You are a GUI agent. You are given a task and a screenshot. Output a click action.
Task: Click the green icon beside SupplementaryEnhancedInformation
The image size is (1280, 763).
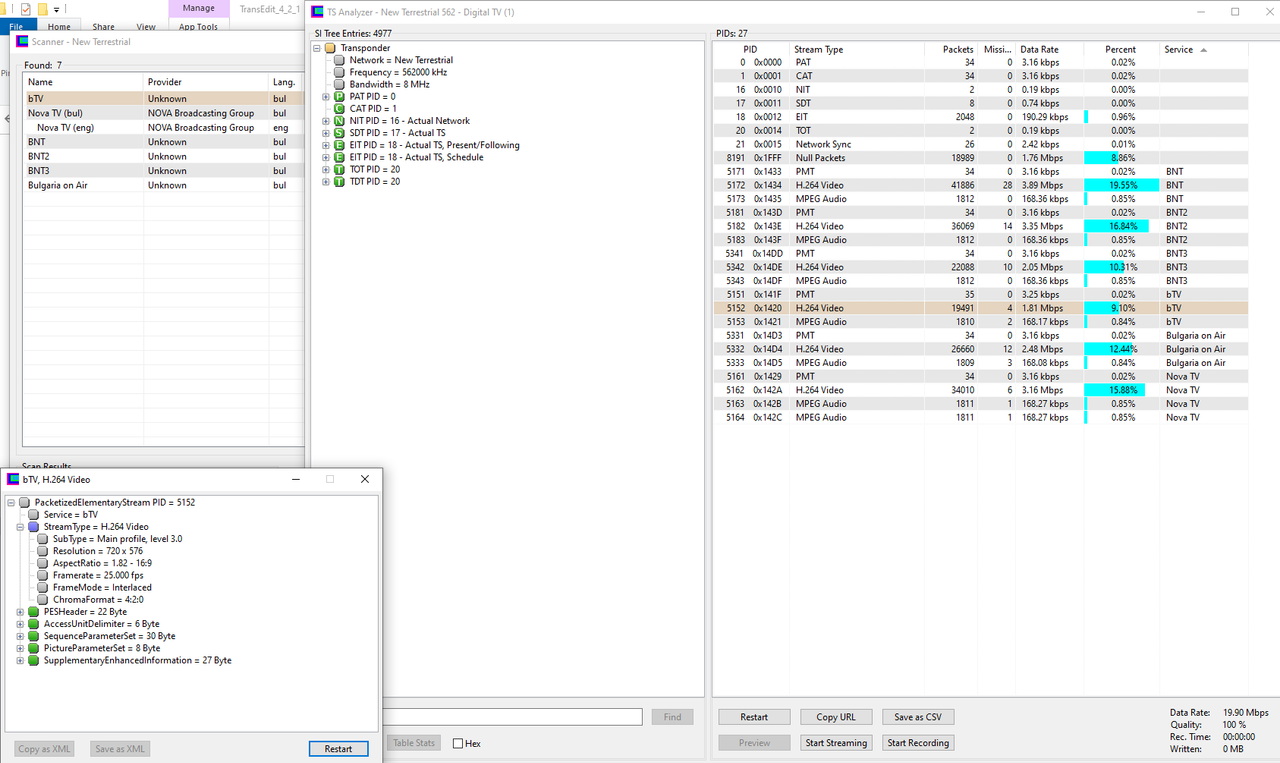click(x=34, y=660)
